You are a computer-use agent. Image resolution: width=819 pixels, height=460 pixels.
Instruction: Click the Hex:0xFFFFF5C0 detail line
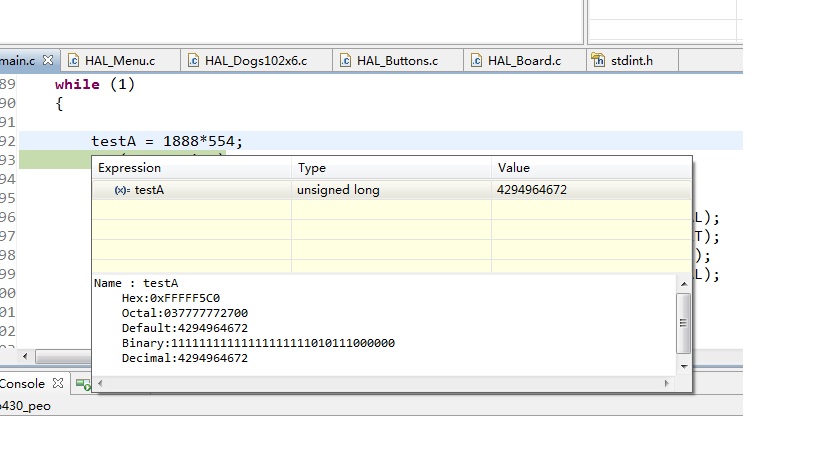pos(171,298)
